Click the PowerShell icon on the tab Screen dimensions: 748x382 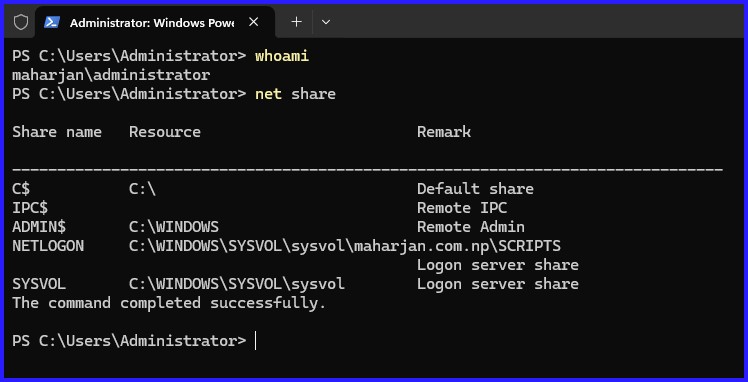coord(52,22)
